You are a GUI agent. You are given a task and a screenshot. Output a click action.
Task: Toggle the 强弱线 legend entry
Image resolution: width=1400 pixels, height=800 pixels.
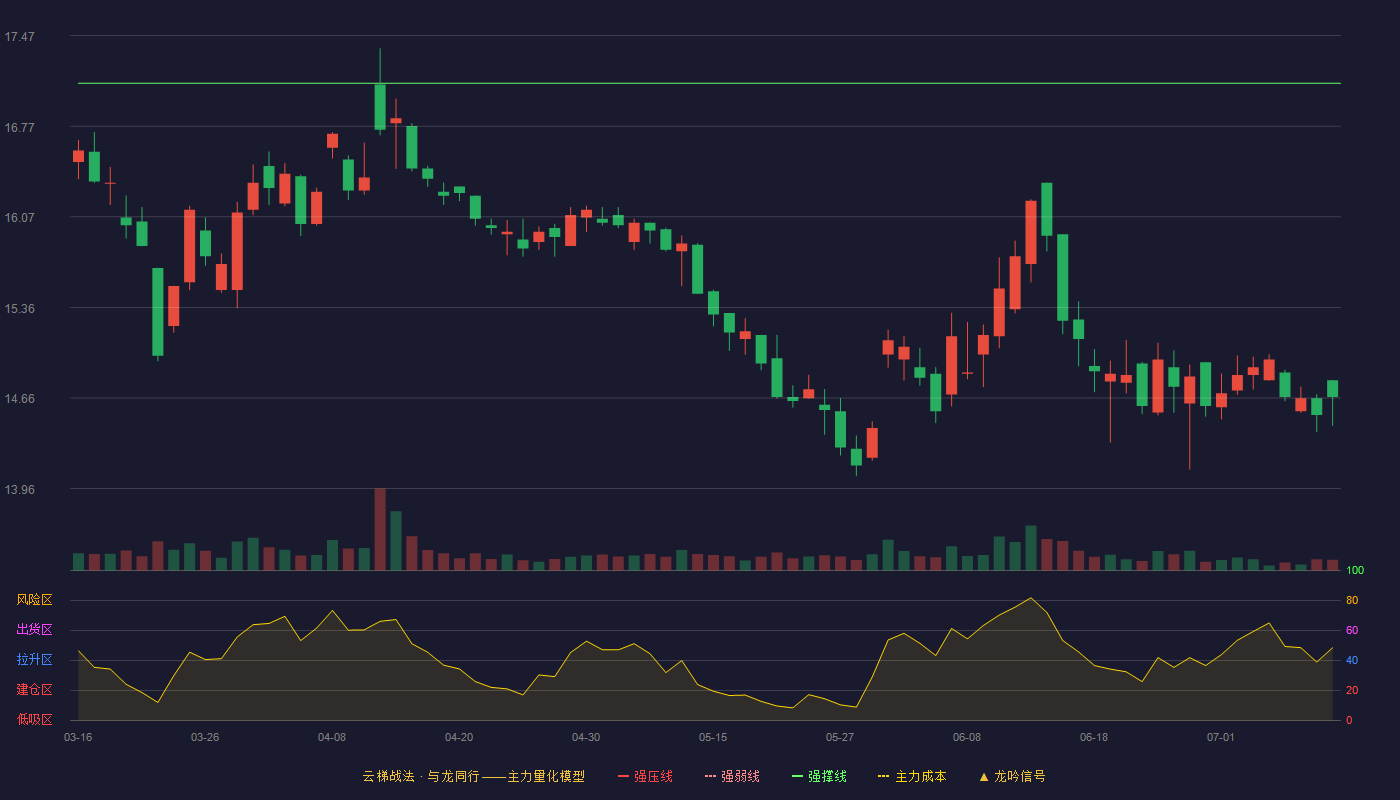point(732,776)
